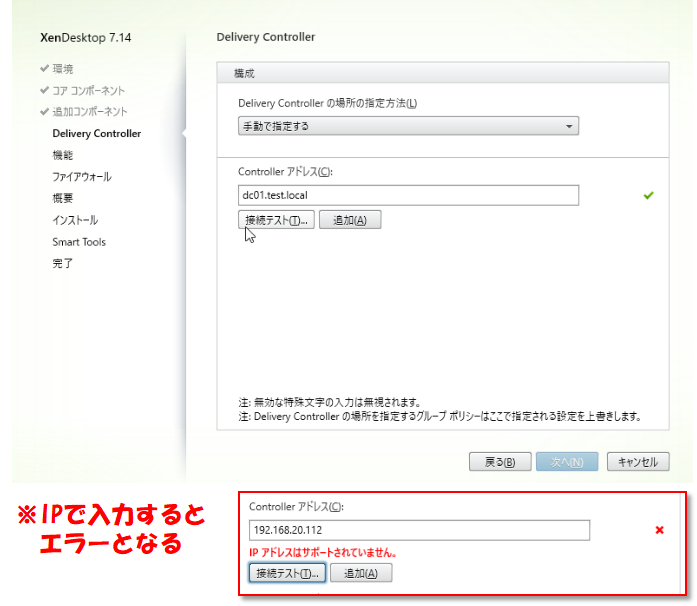Screen dimensions: 697x606
Task: Click the upper 追加(A) button beside the test button
Action: point(350,220)
